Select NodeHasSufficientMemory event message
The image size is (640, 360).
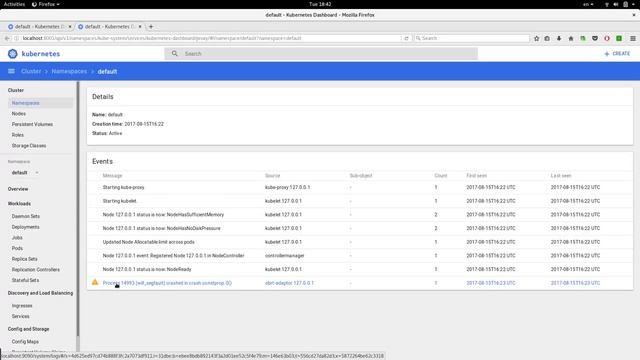[x=163, y=214]
